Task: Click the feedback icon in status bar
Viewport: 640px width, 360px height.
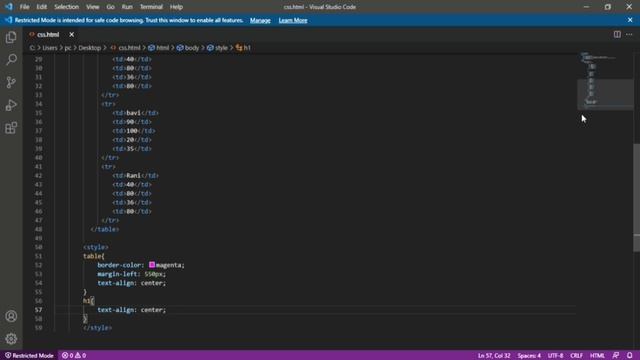Action: [616, 356]
